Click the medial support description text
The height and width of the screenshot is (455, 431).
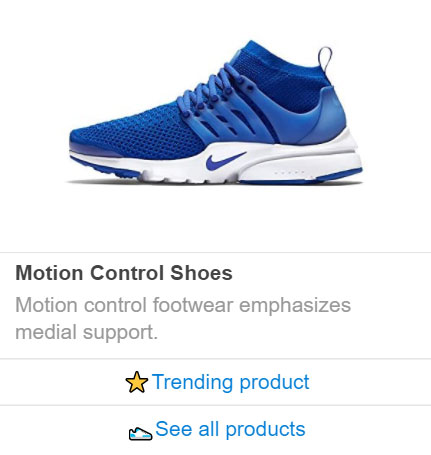(x=183, y=318)
